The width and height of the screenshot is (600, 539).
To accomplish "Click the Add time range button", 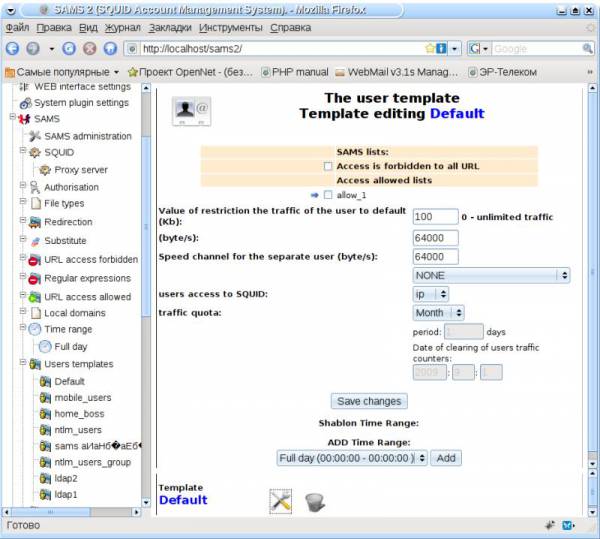I will coord(446,458).
